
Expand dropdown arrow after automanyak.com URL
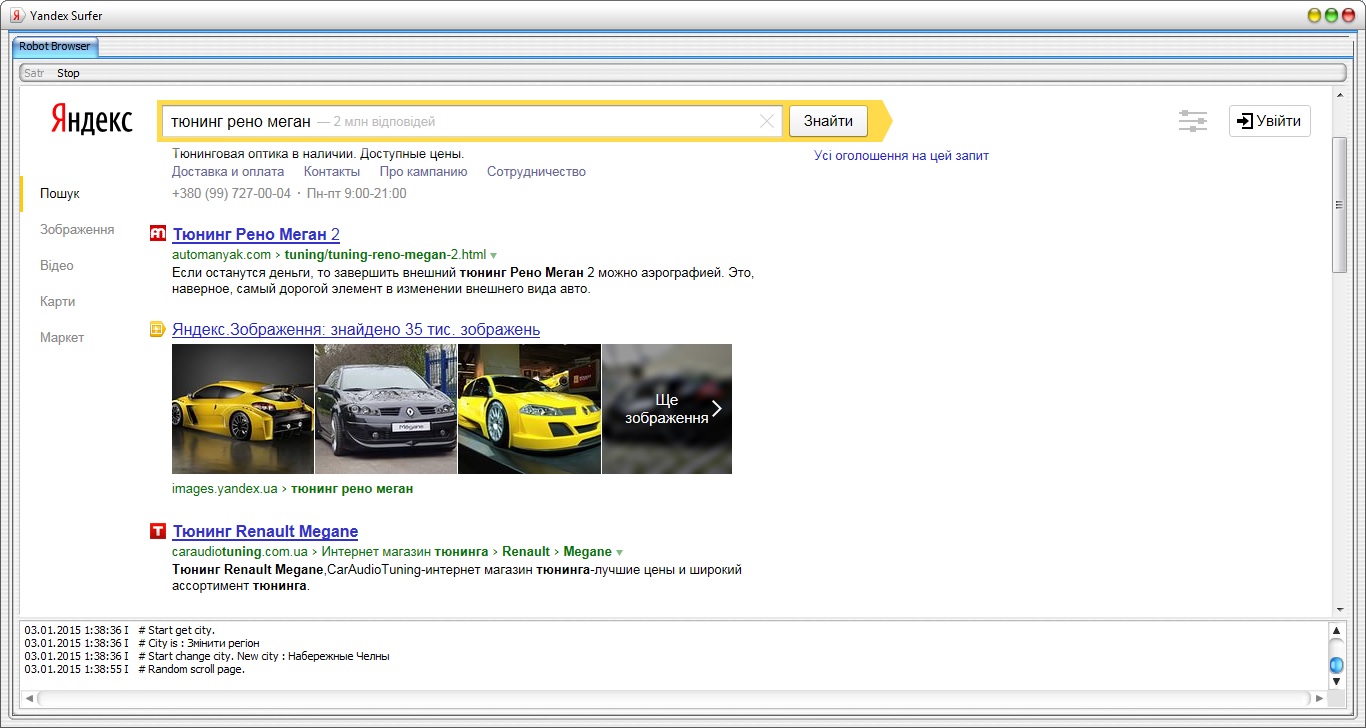click(493, 256)
